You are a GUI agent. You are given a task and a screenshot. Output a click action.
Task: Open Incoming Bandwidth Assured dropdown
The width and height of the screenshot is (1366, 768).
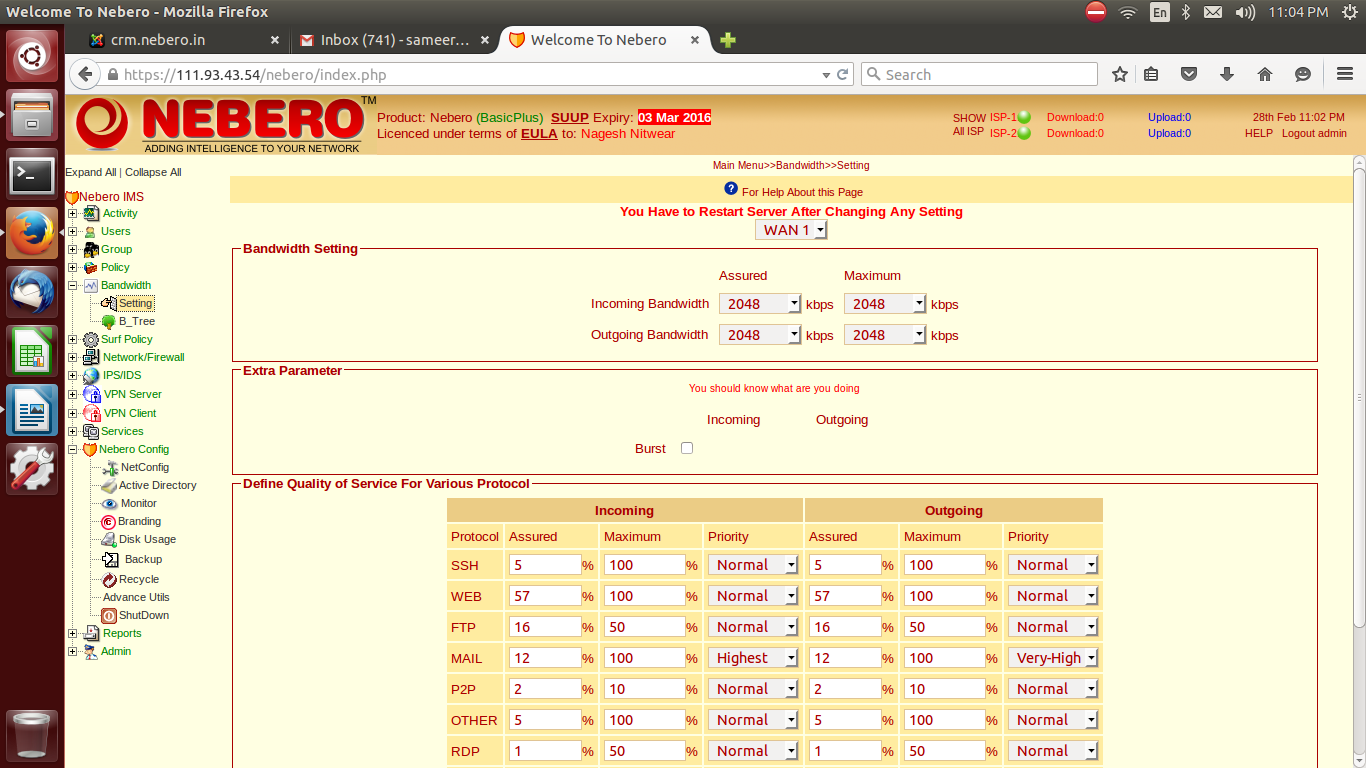[x=760, y=304]
